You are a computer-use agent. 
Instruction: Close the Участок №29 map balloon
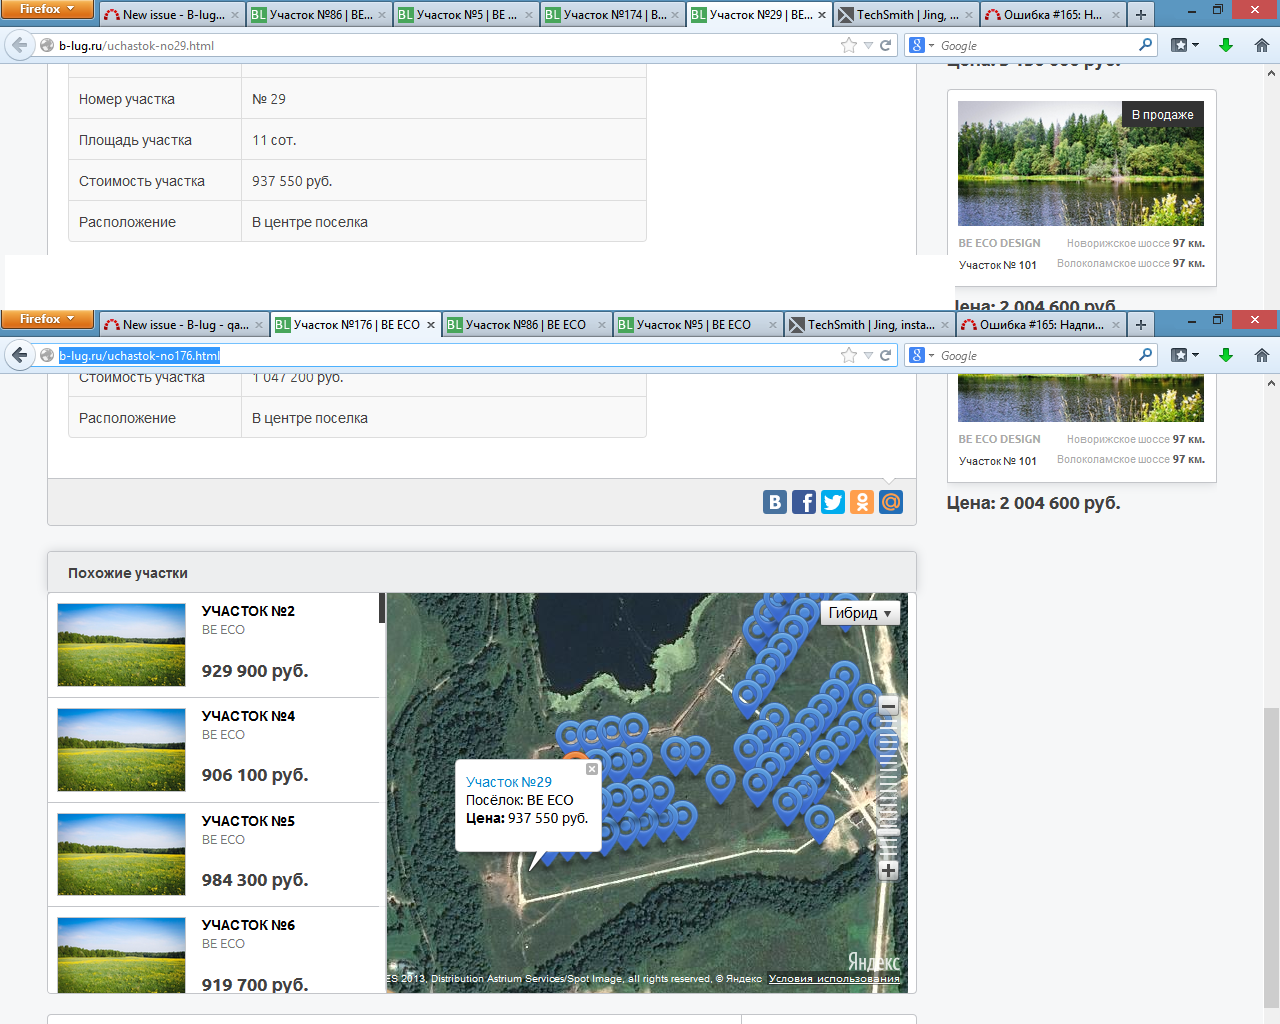click(592, 769)
